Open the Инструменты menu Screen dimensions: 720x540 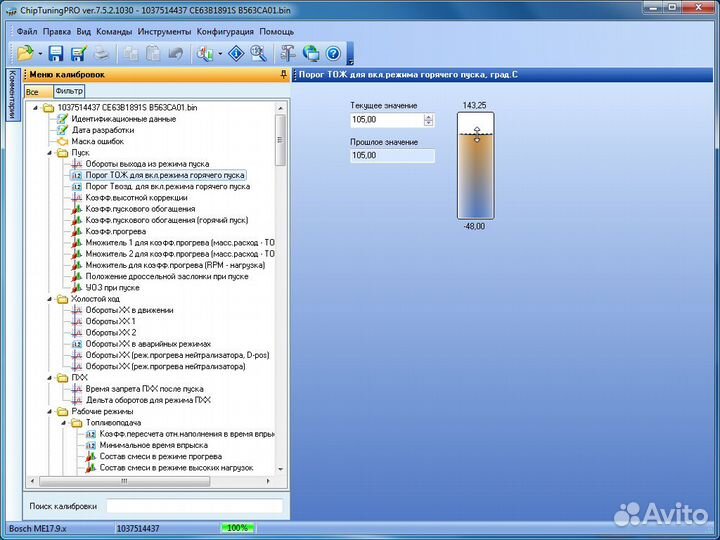point(164,31)
